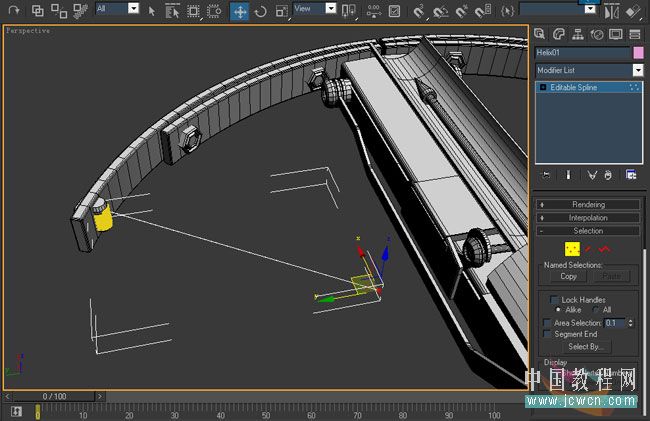This screenshot has height=421, width=650.
Task: Click the Align tool icon
Action: [633, 11]
